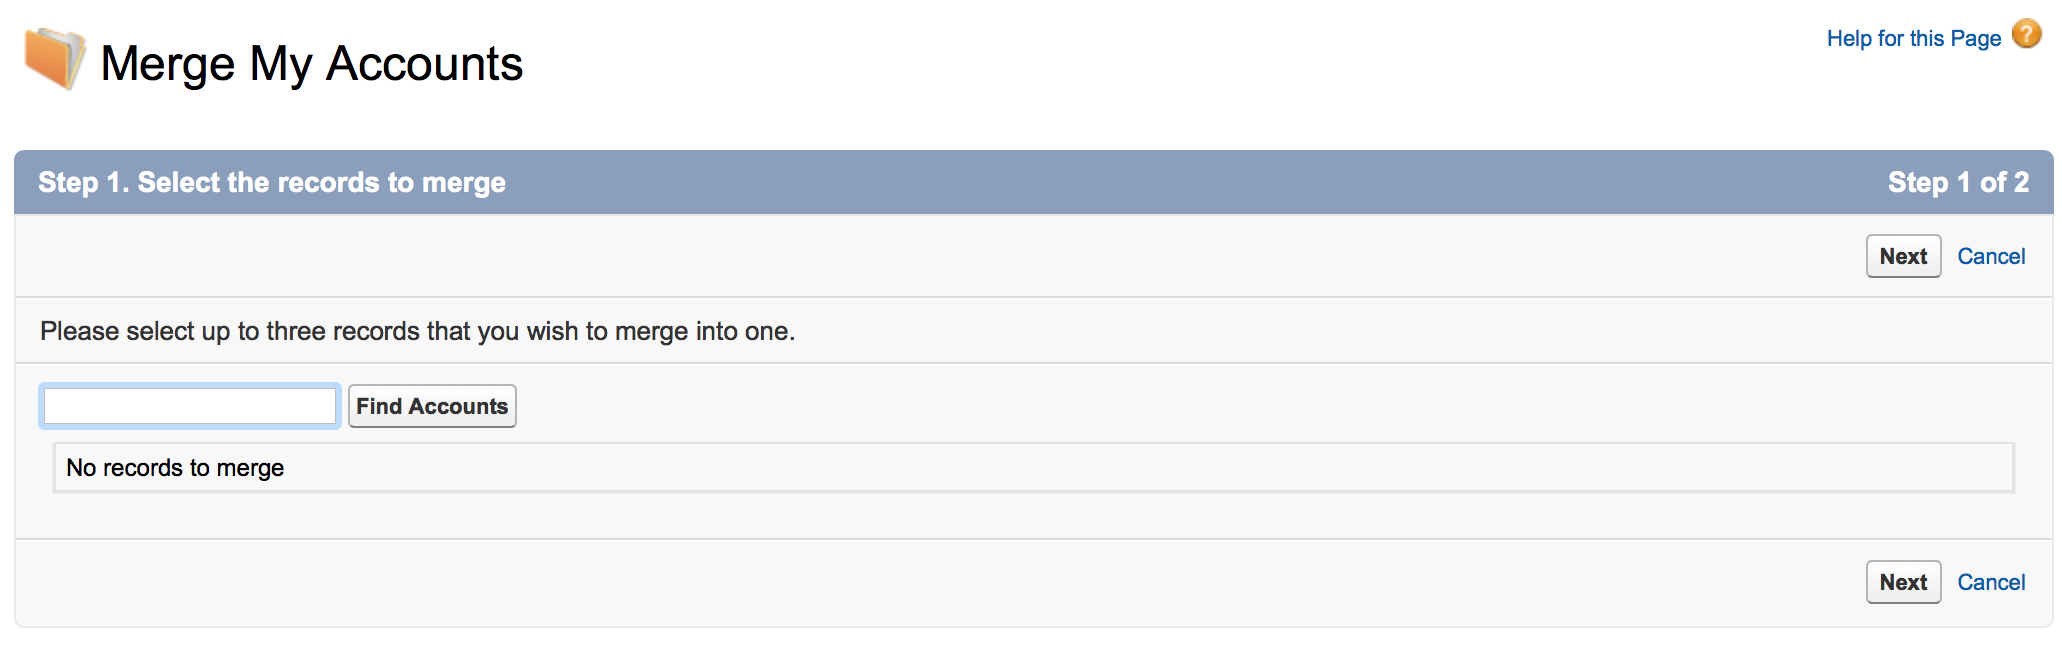Search accounts using the Find Accounts button

tap(432, 407)
